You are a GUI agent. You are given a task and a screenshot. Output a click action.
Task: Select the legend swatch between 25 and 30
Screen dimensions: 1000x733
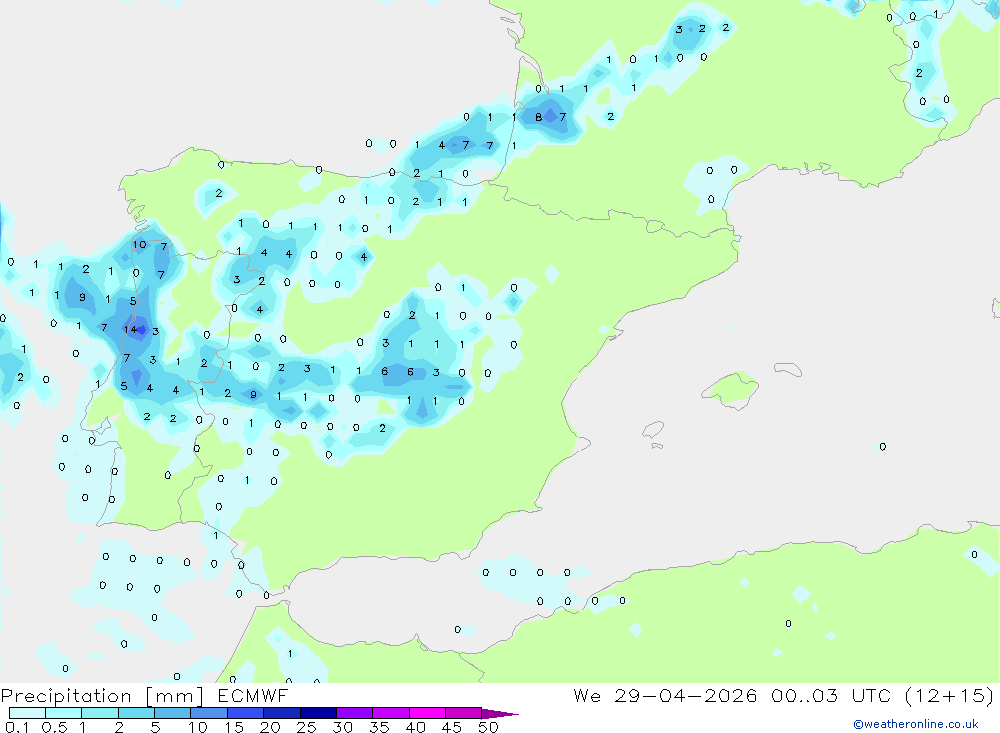[318, 713]
